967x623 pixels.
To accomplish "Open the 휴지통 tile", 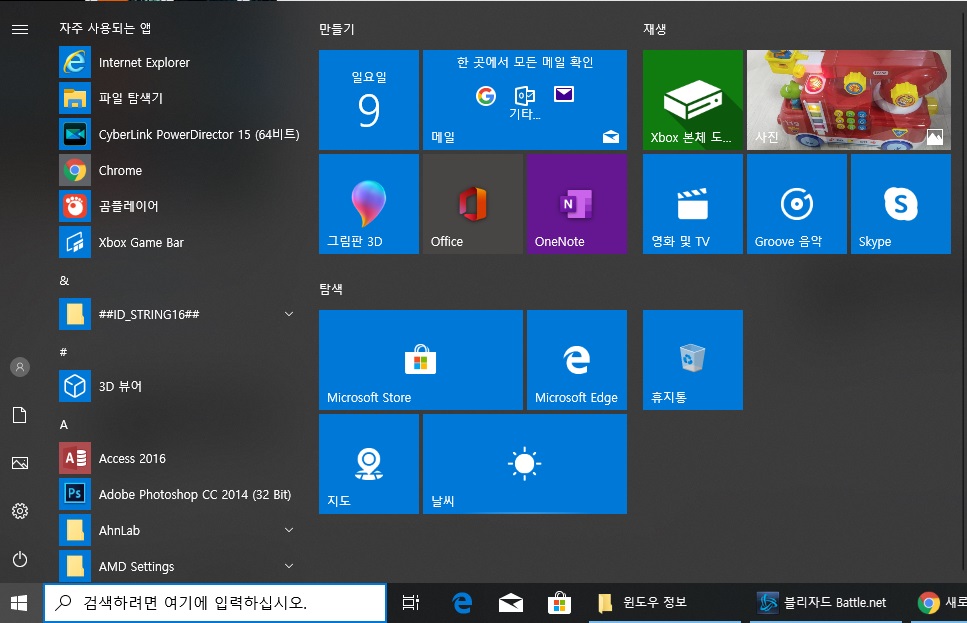I will coord(693,360).
